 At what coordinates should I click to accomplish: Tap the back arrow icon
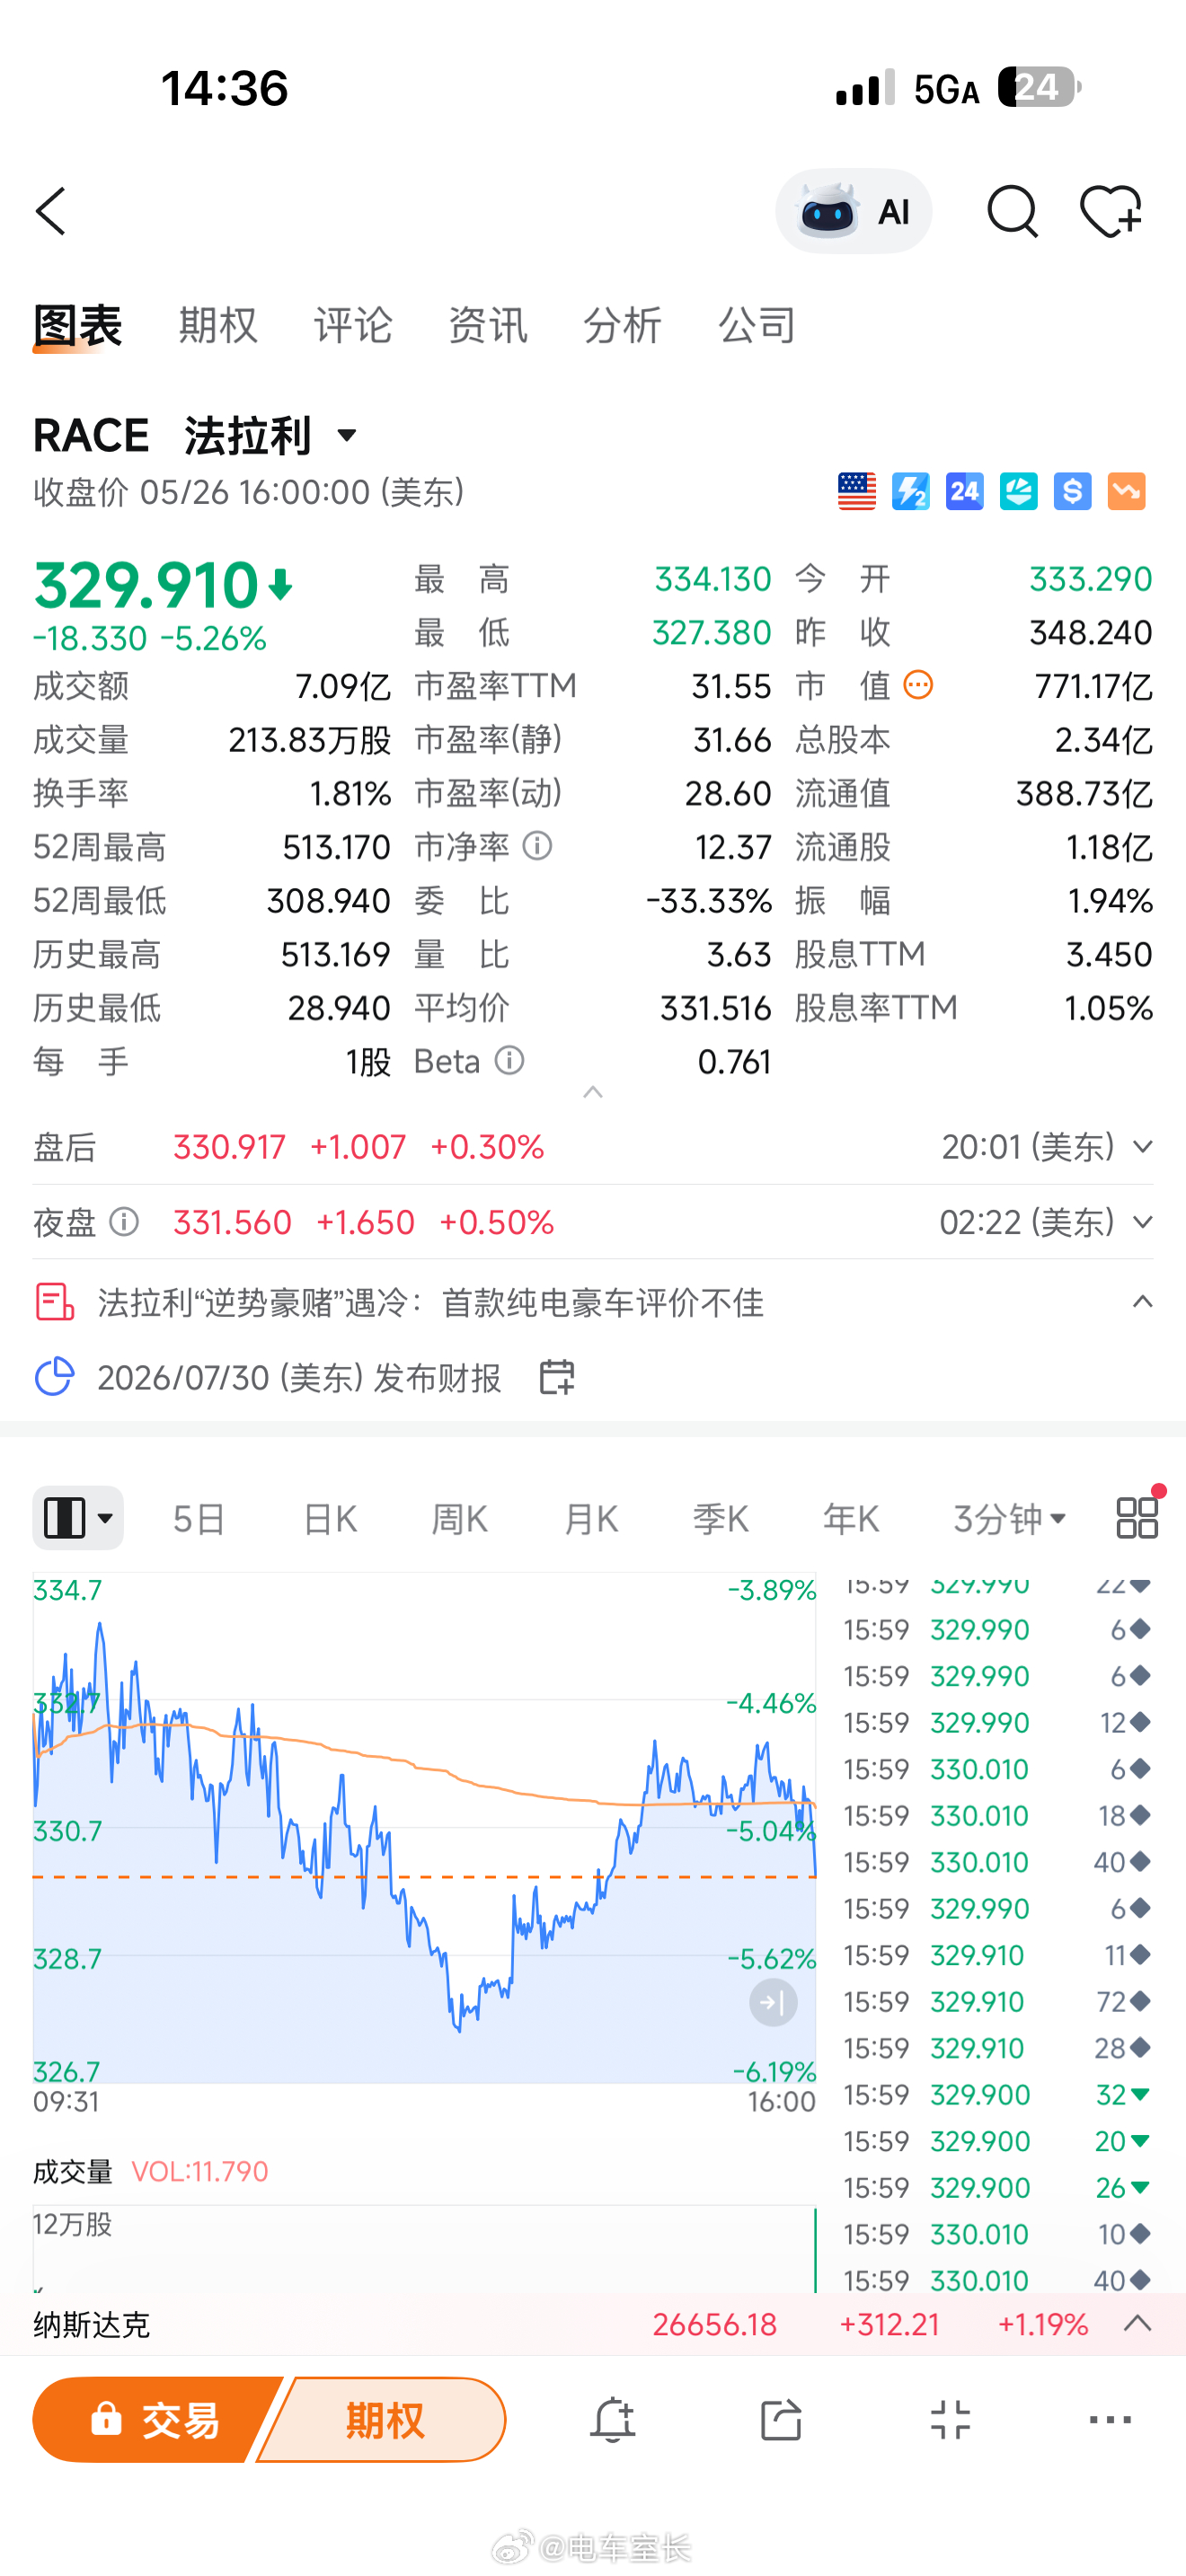[x=51, y=212]
